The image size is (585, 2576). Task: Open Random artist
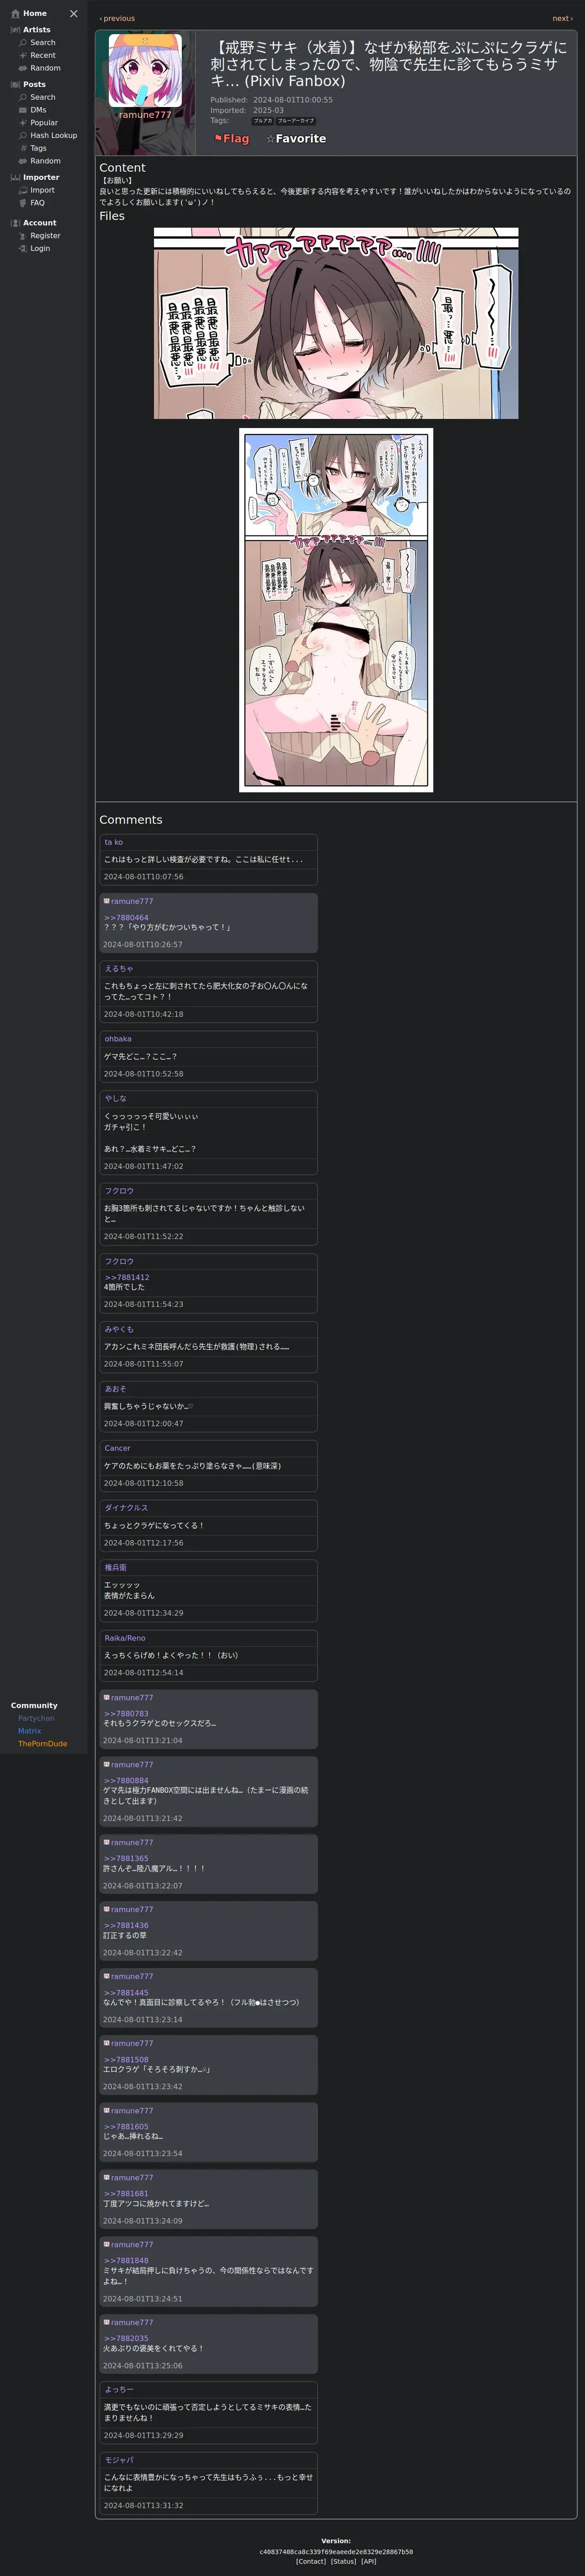pyautogui.click(x=45, y=68)
